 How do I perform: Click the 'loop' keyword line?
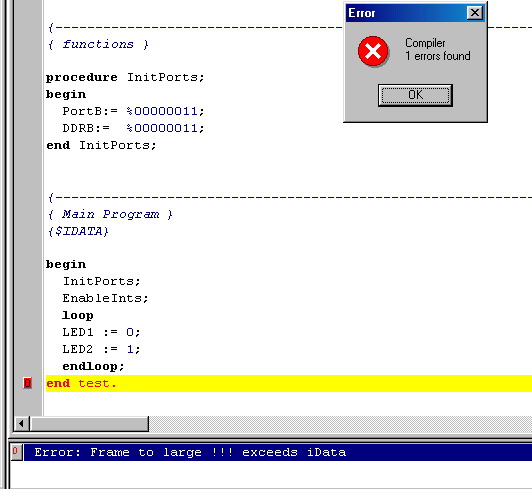click(78, 315)
